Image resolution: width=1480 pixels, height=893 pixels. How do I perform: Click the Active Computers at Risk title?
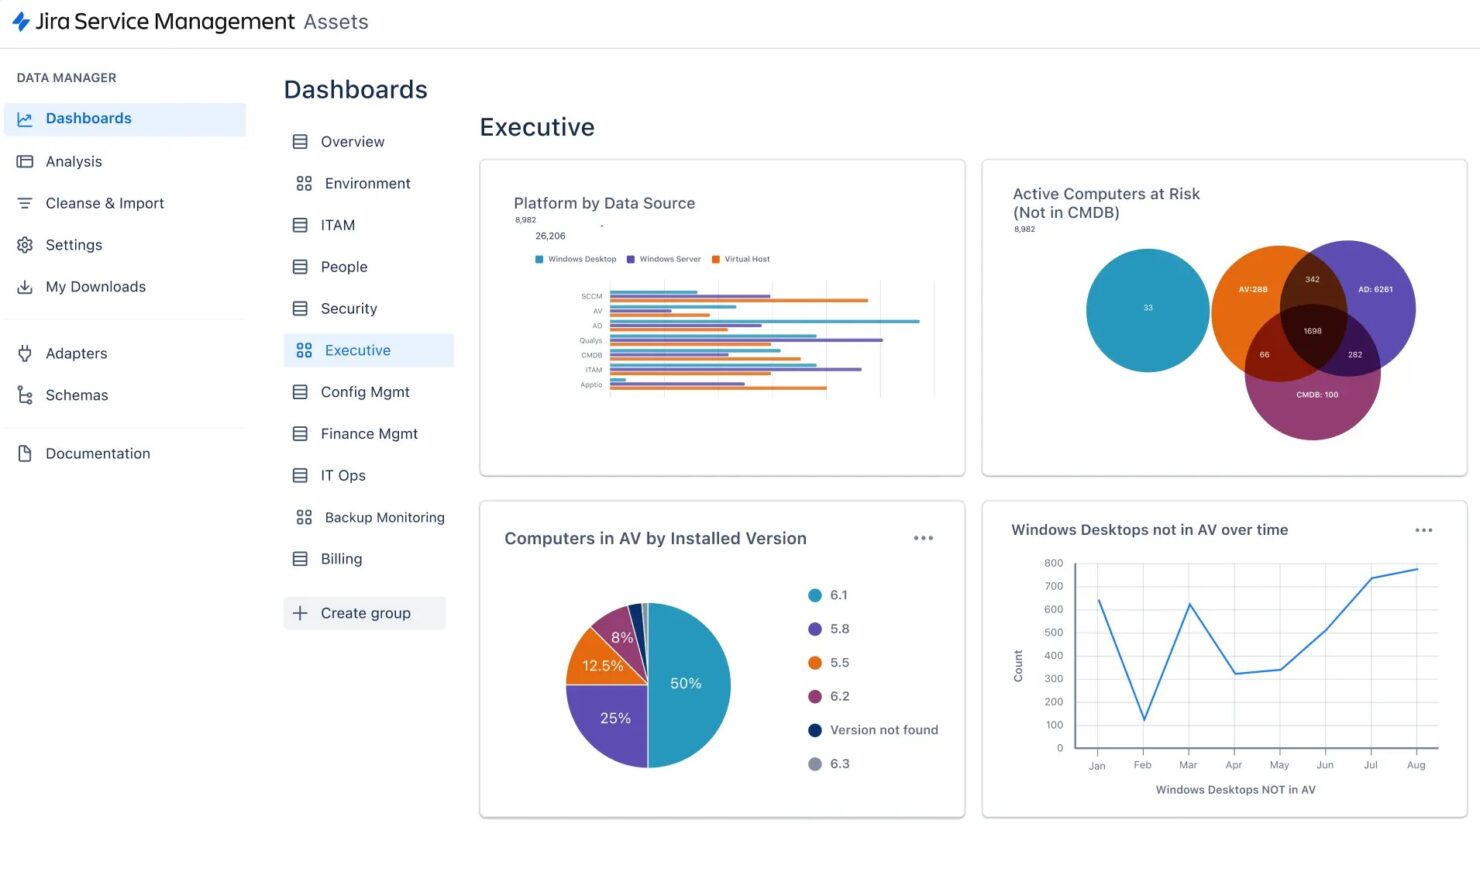point(1106,203)
